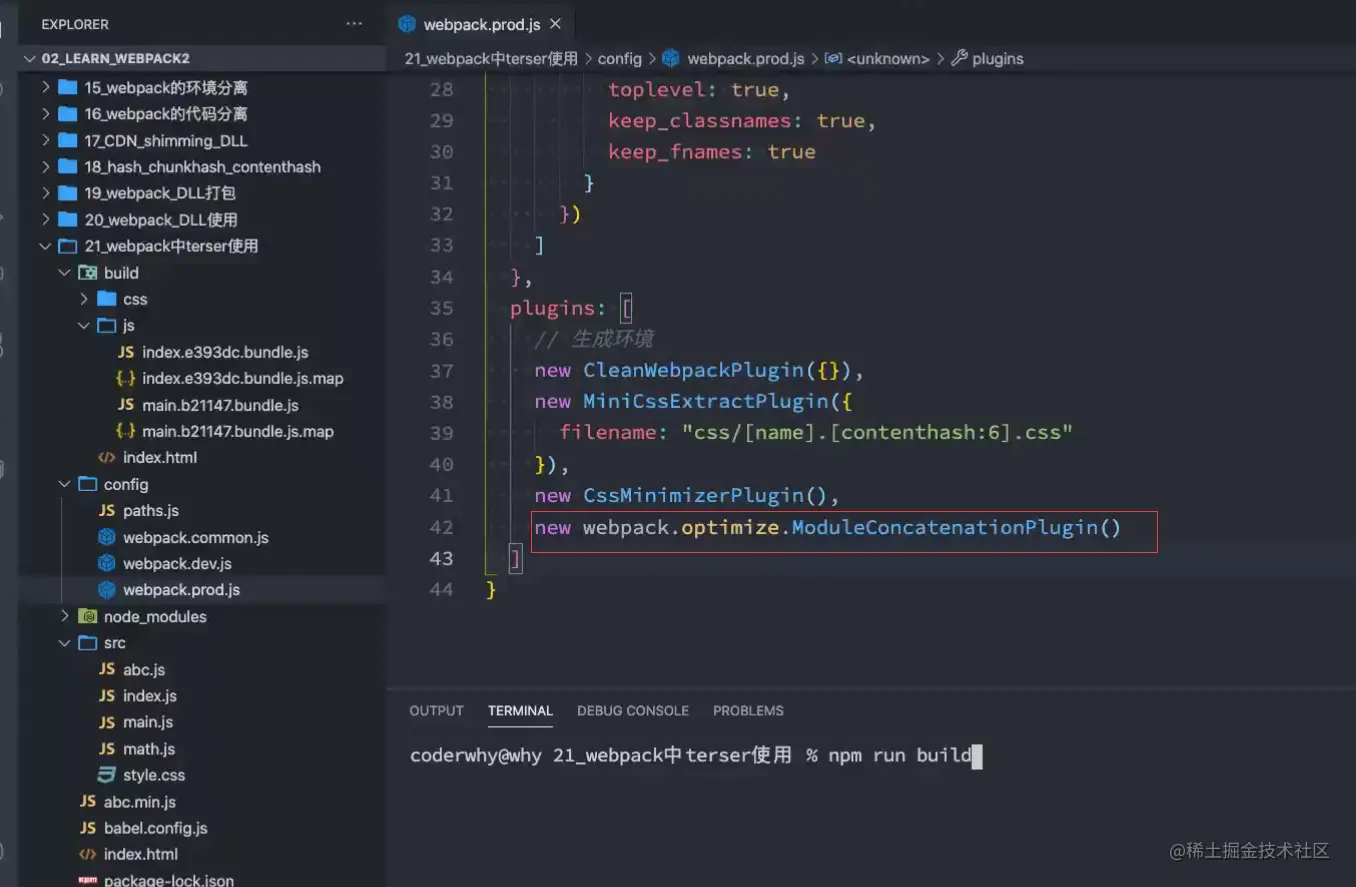Click the JS icon beside abc.js
The height and width of the screenshot is (887, 1356).
[x=107, y=669]
